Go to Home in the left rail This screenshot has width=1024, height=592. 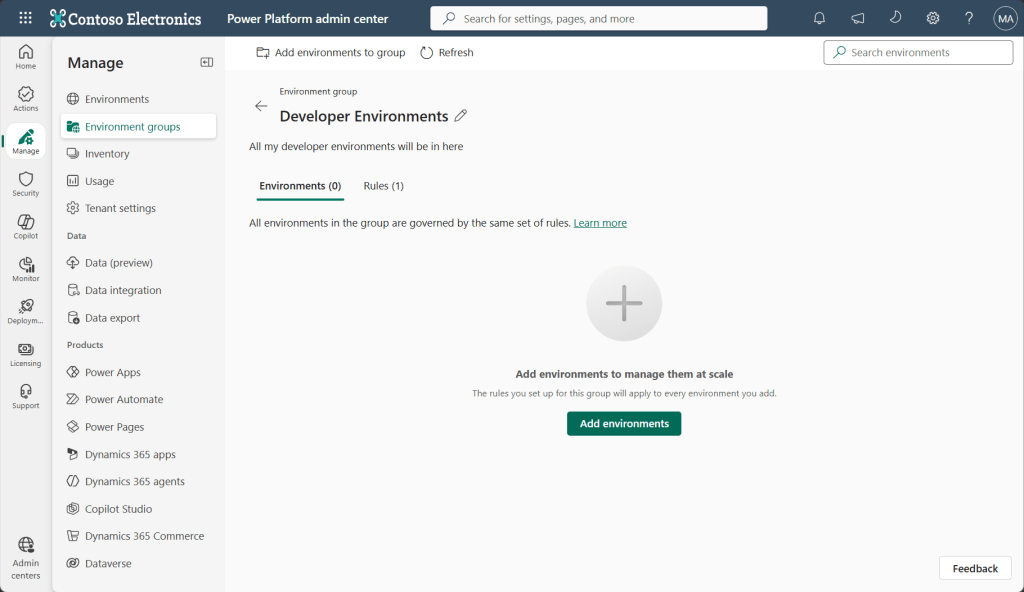click(x=25, y=57)
